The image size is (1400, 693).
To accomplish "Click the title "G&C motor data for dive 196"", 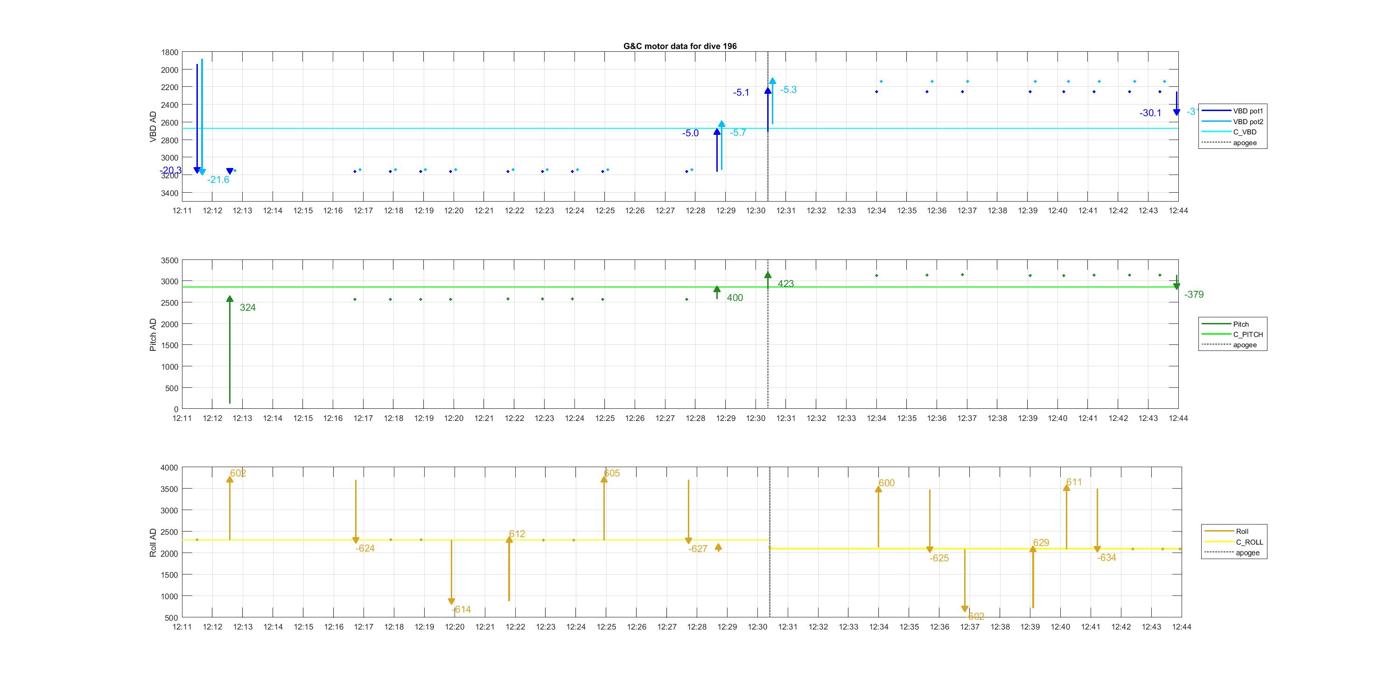I will pos(680,46).
